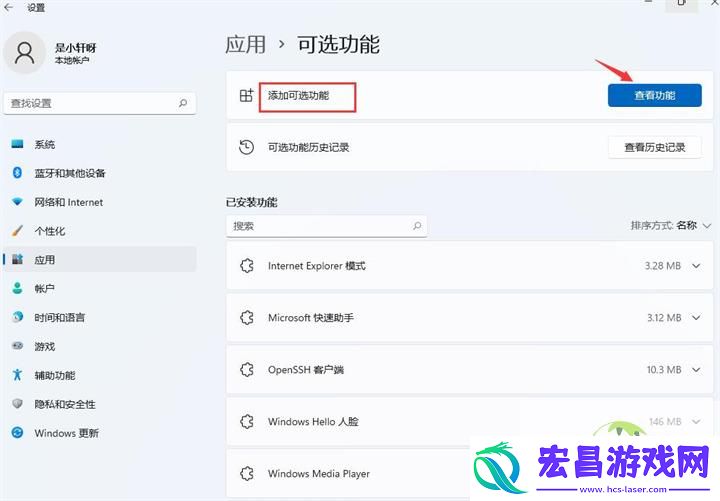
Task: Click the person icon beside 帐户
Action: pyautogui.click(x=17, y=288)
